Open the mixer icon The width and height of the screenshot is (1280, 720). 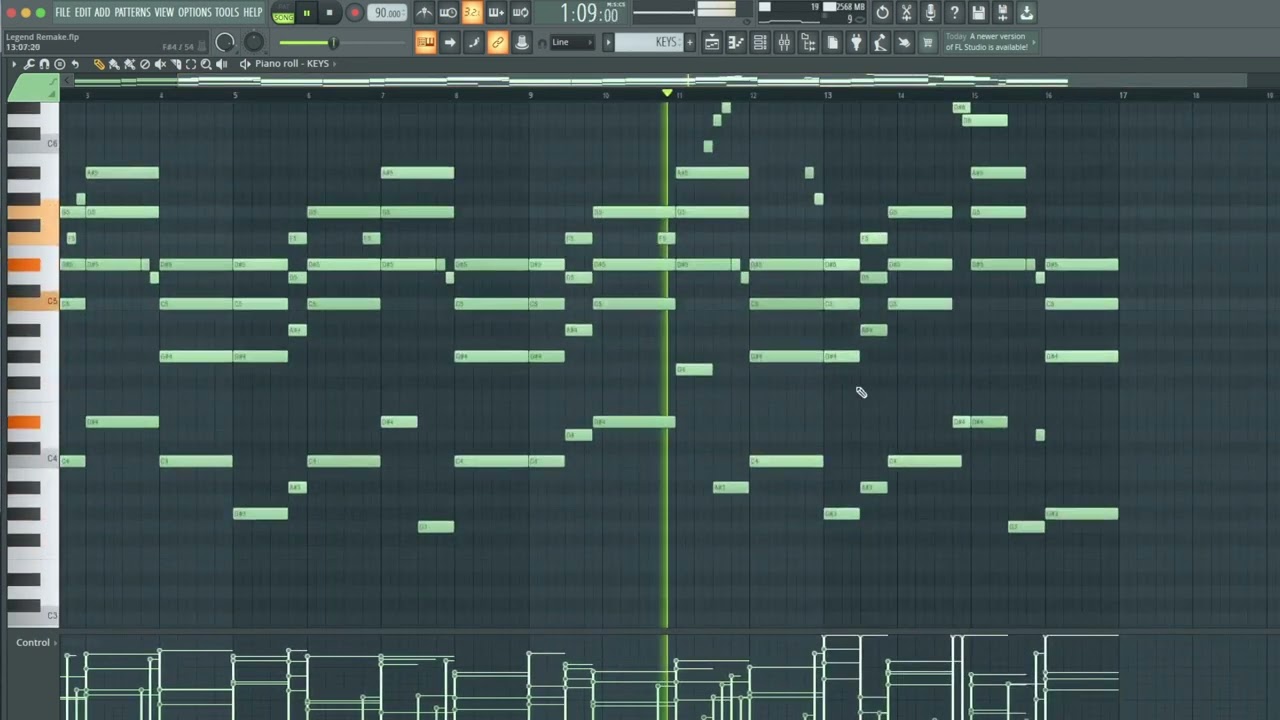click(x=784, y=42)
